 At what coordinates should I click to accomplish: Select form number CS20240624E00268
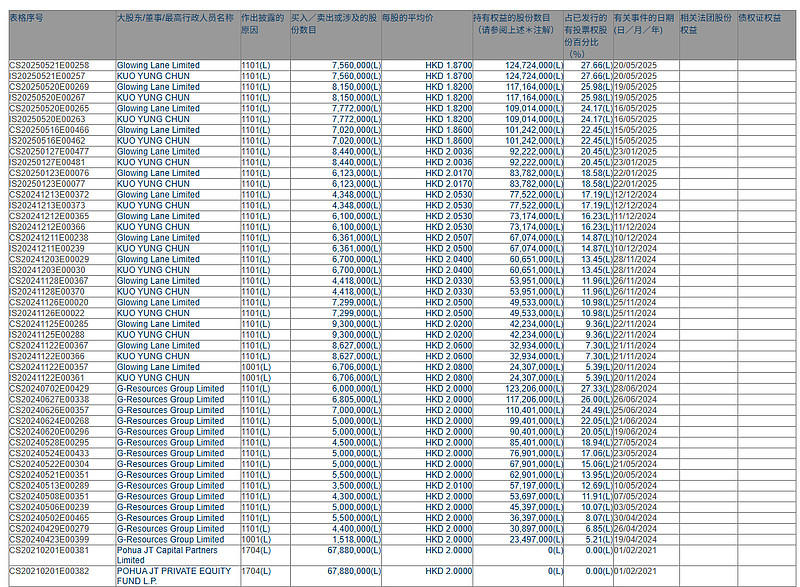(x=49, y=421)
